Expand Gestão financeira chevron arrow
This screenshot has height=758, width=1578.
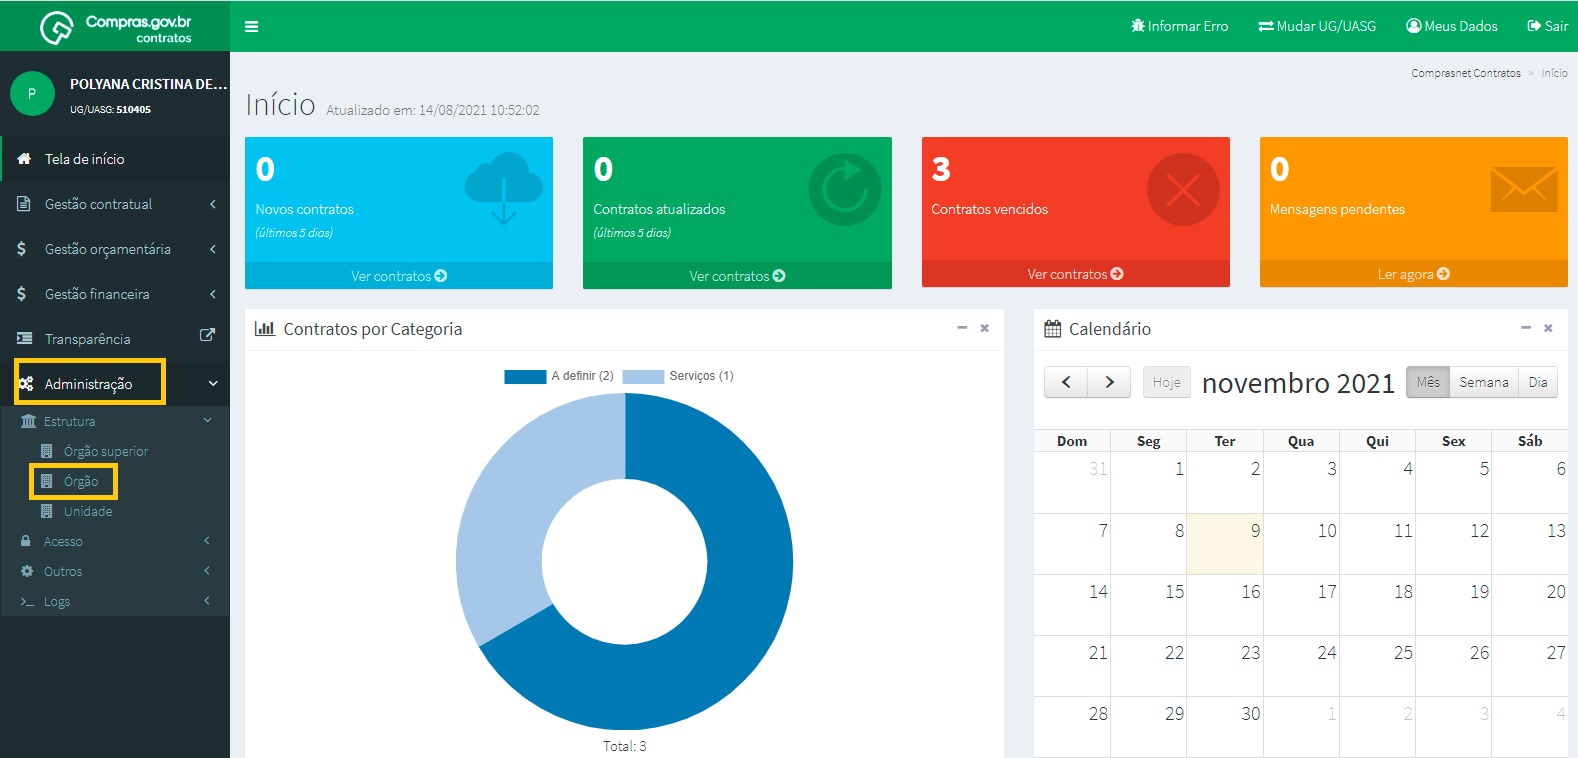tap(213, 294)
